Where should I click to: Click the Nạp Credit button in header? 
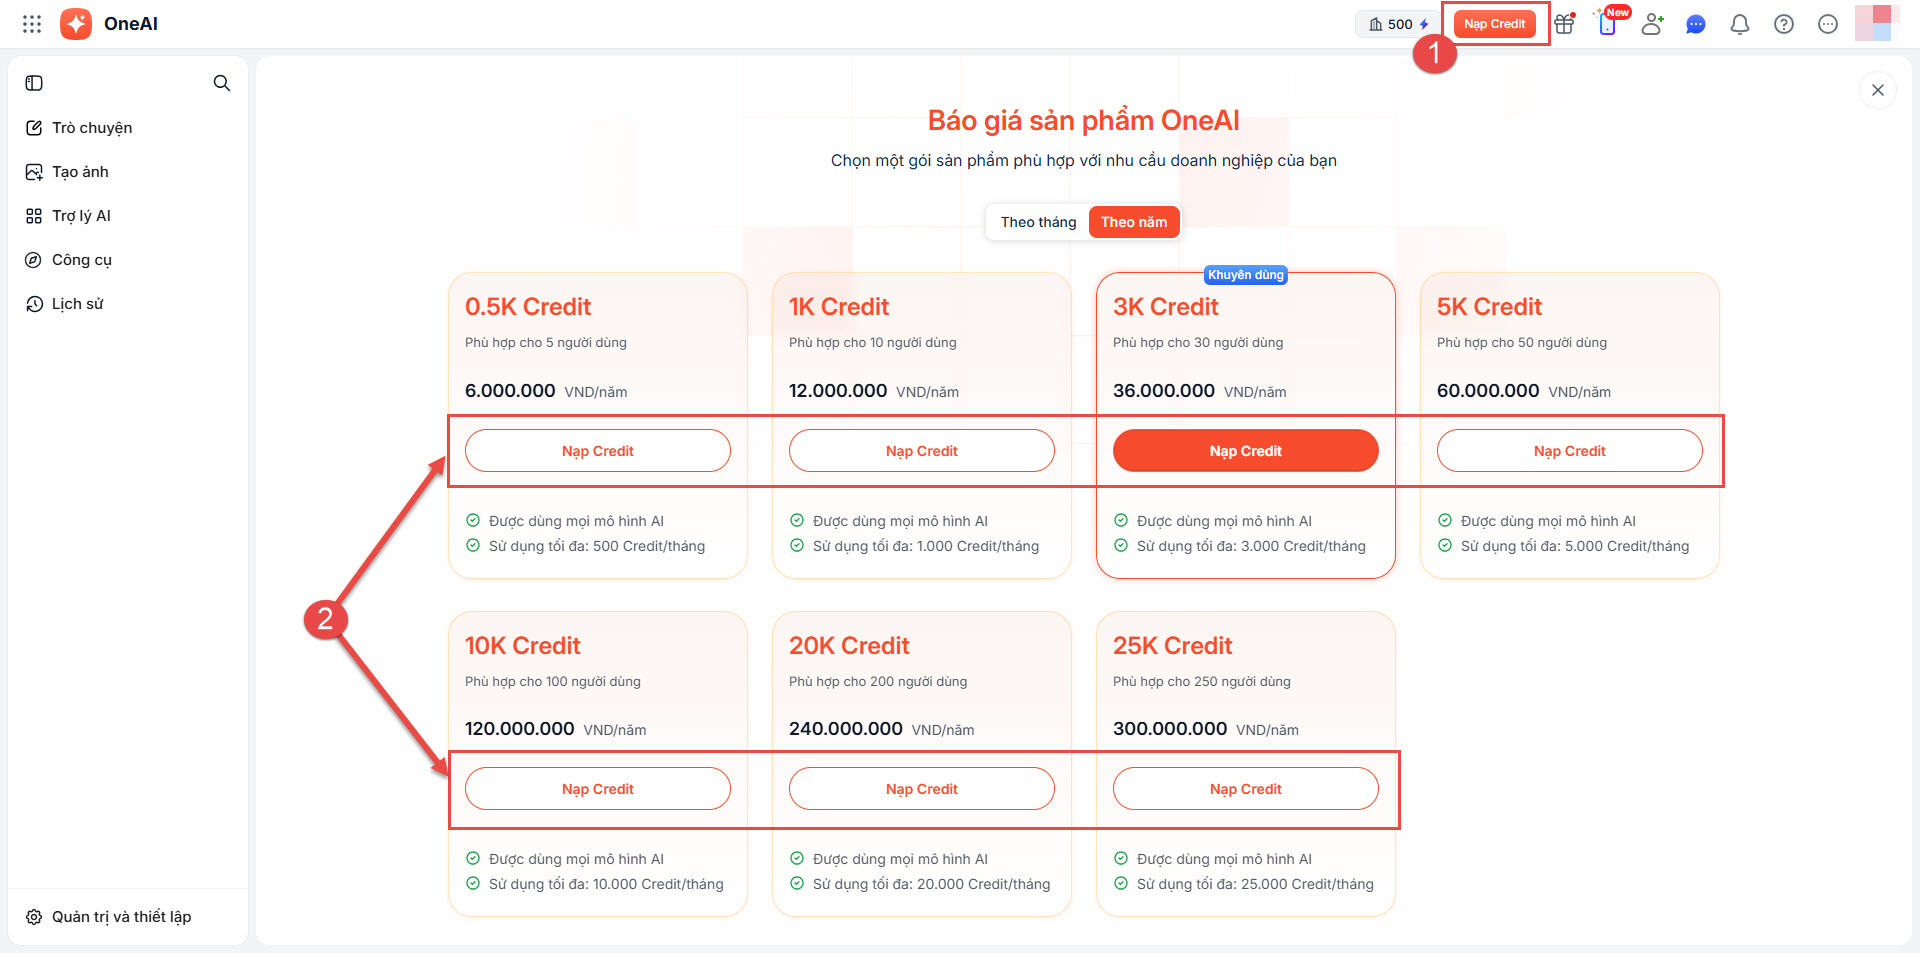[x=1494, y=24]
